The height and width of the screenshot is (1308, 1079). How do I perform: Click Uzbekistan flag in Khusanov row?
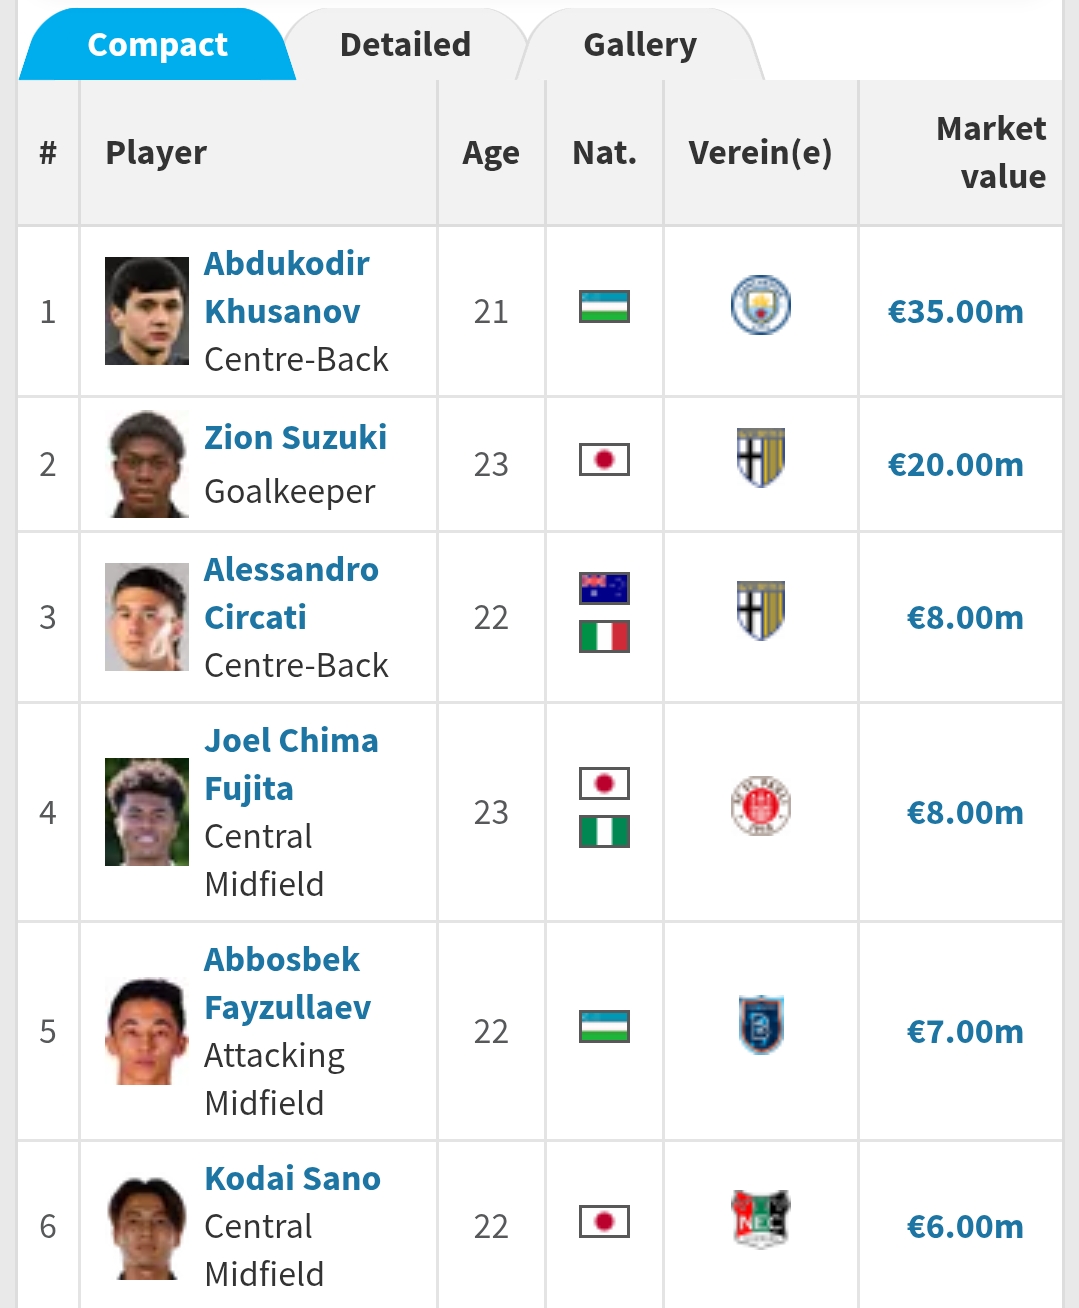click(604, 306)
